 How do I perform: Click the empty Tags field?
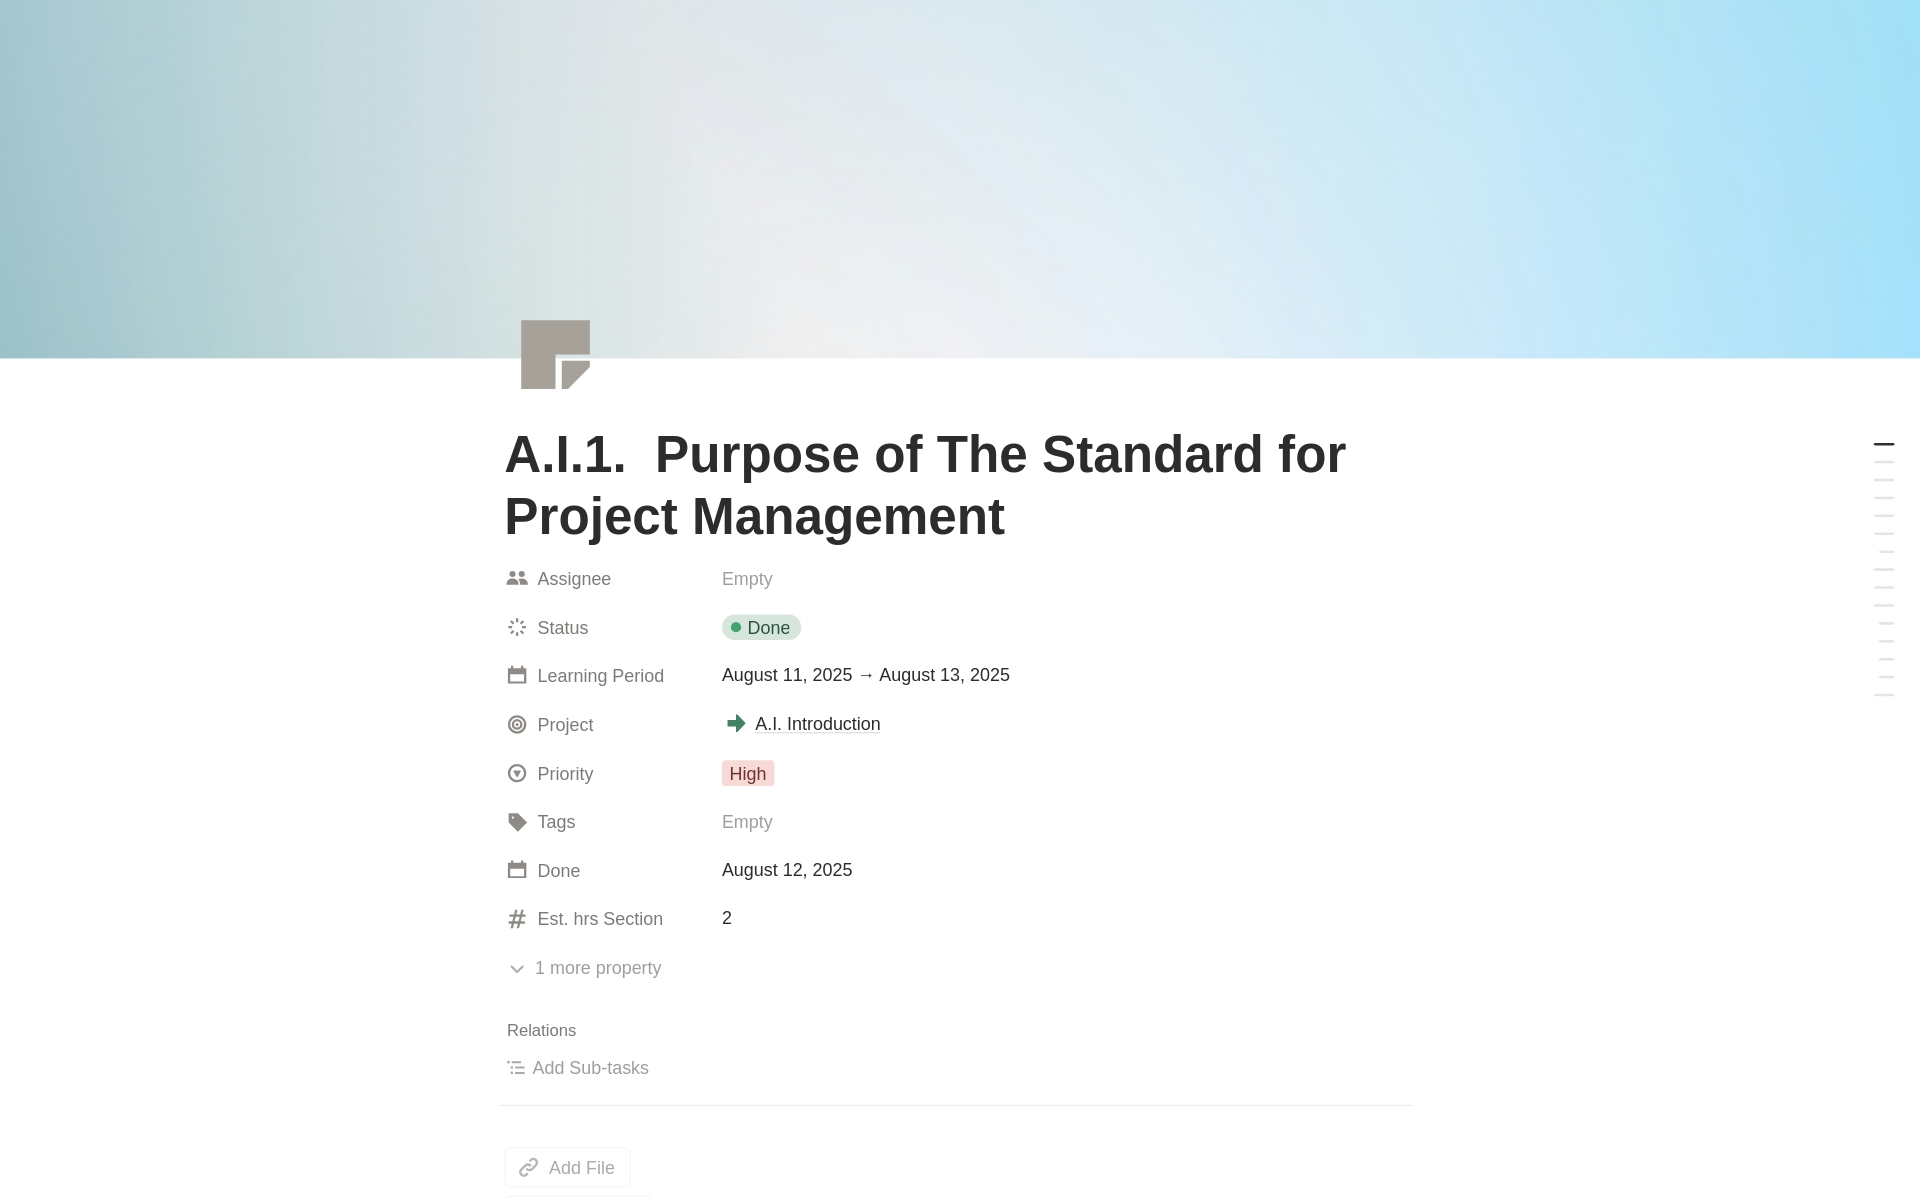747,822
